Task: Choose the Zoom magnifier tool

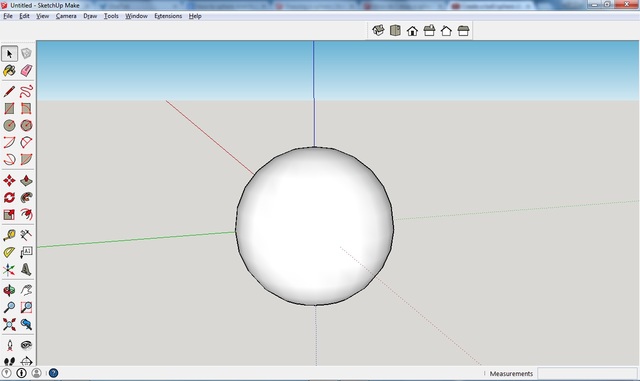Action: click(x=9, y=307)
